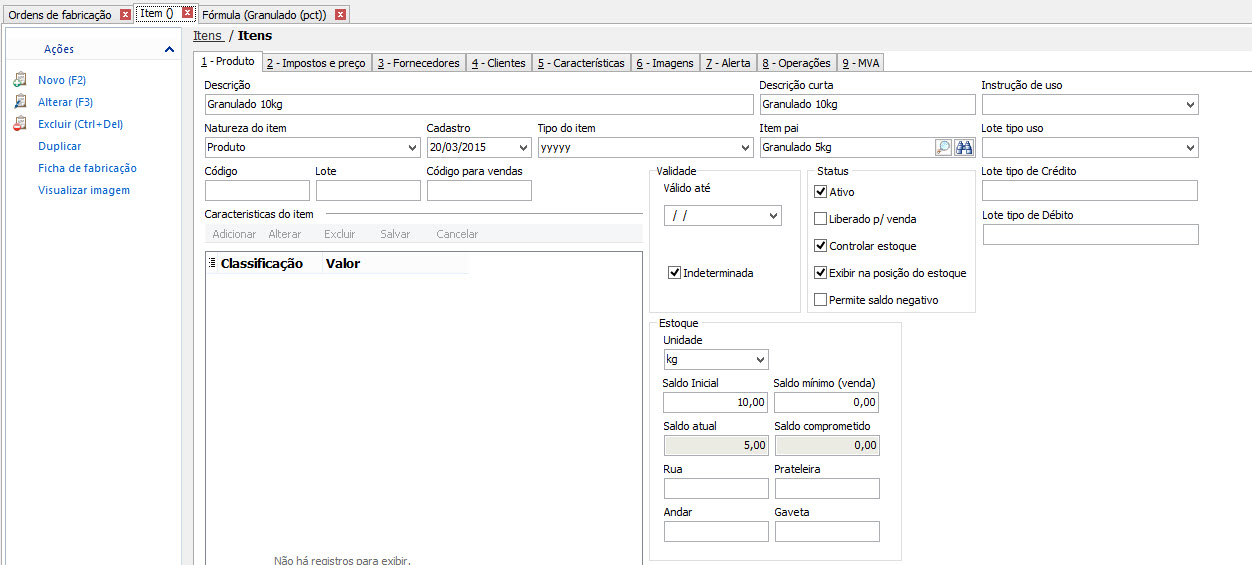This screenshot has width=1252, height=565.
Task: Toggle the Controlar estoque checkbox
Action: (x=821, y=246)
